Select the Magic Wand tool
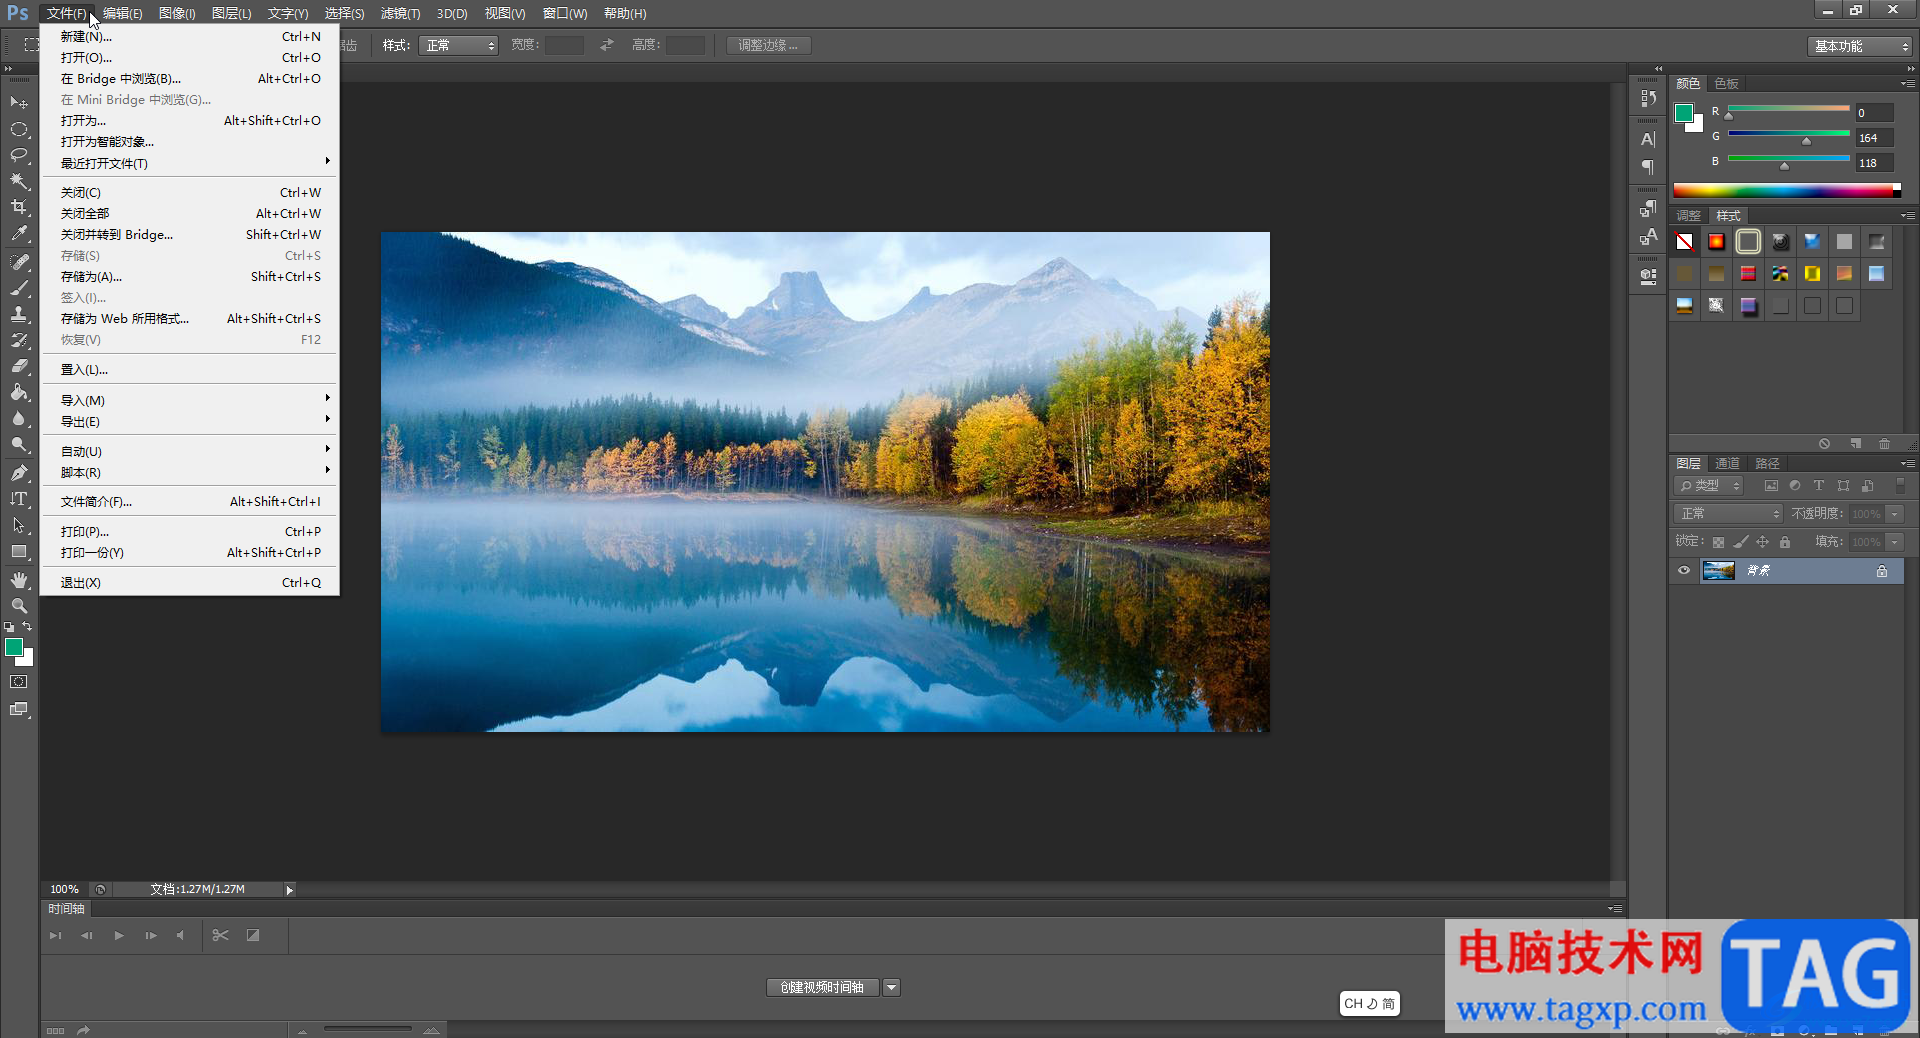The height and width of the screenshot is (1038, 1920). 19,181
